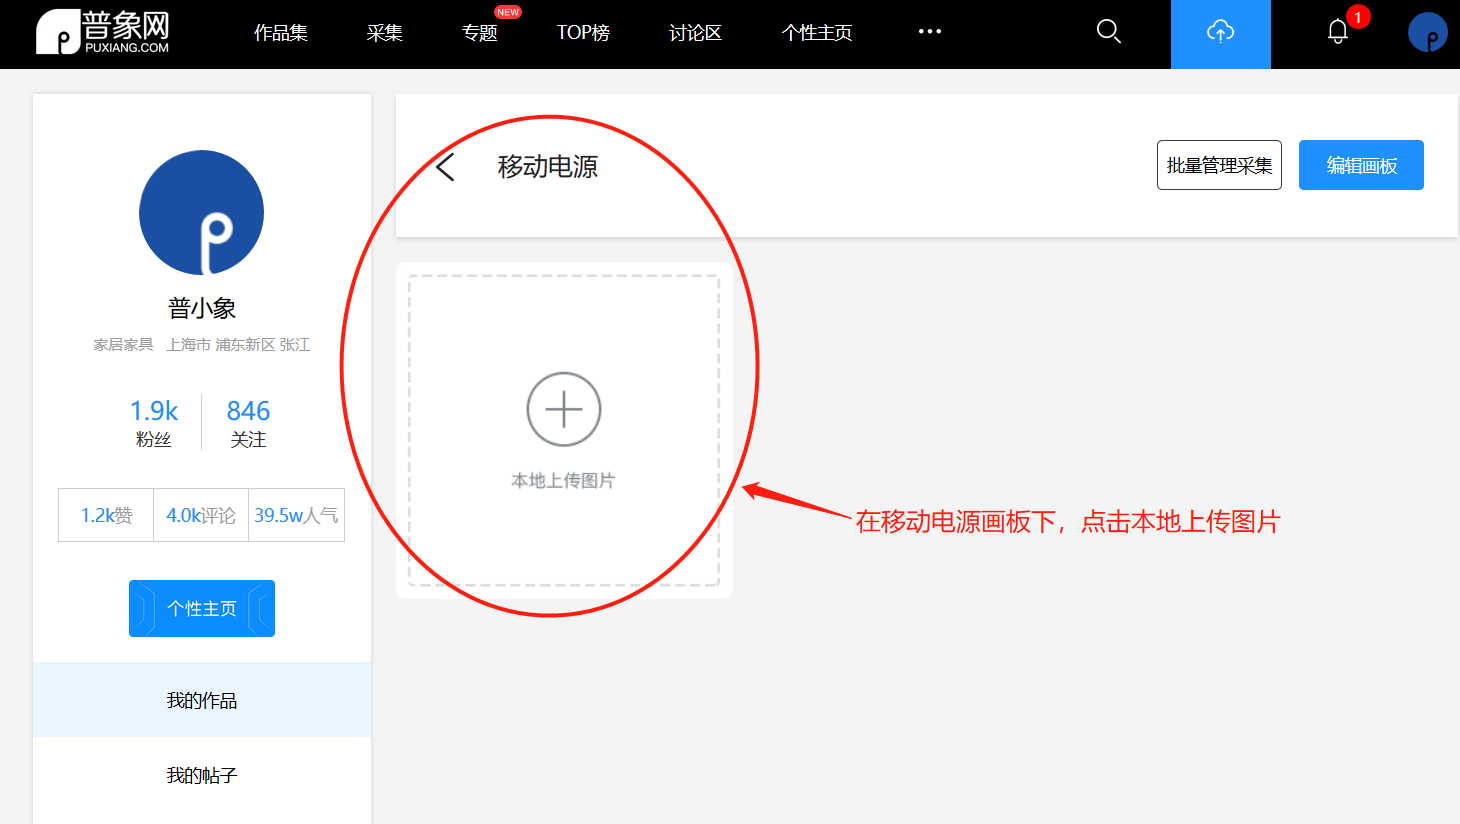Open the search function via magnifier icon
The width and height of the screenshot is (1460, 824).
click(1108, 31)
